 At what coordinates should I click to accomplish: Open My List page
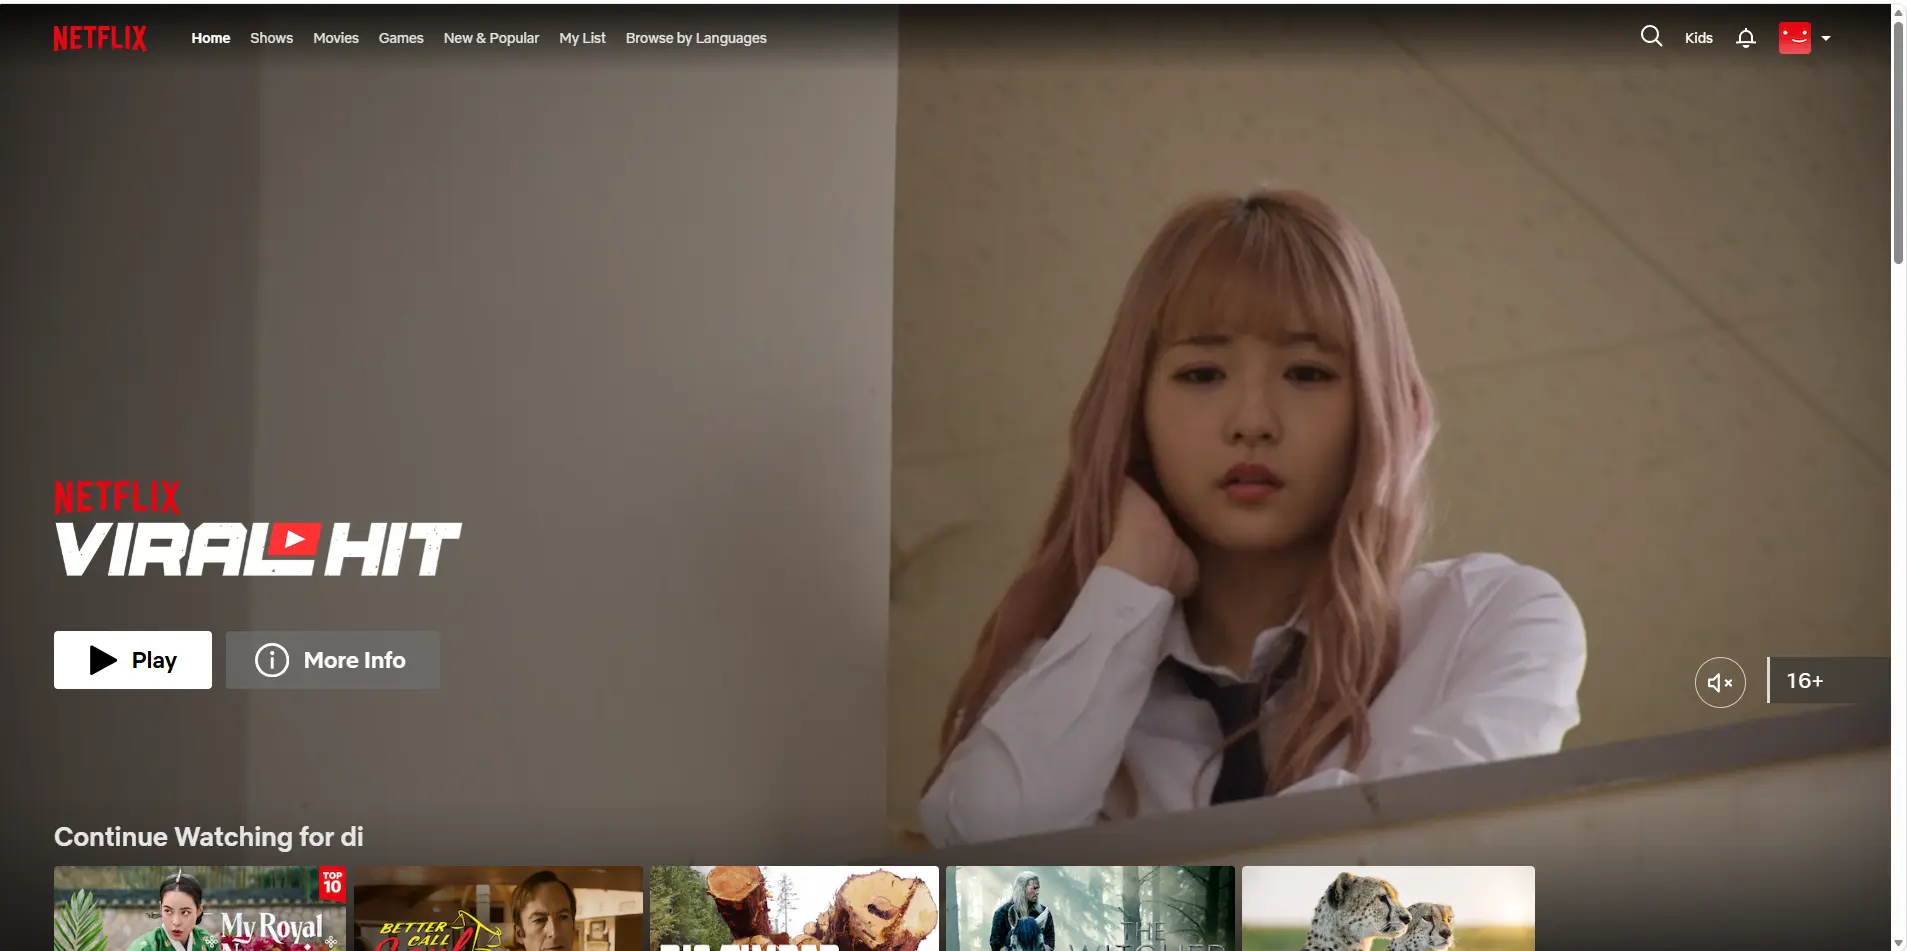pos(582,38)
